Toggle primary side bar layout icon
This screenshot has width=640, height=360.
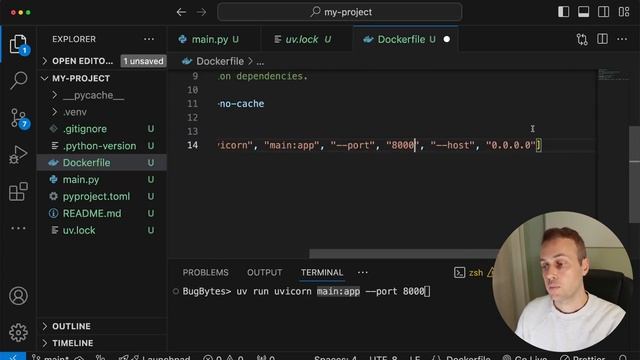pos(564,12)
